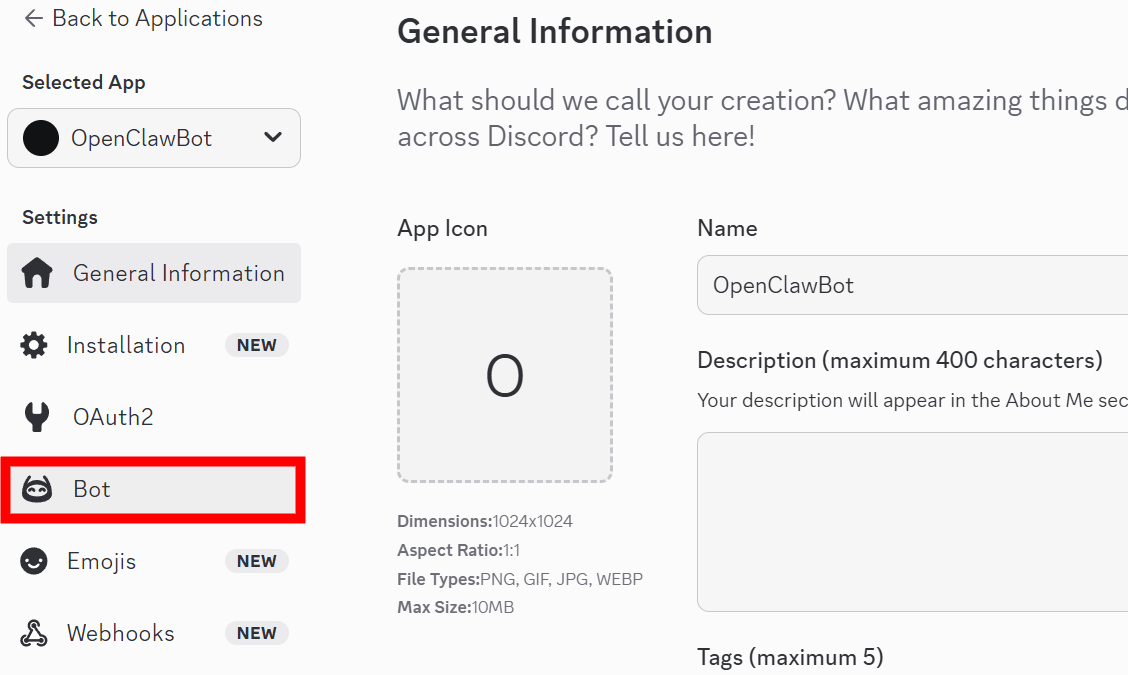
Task: Click the Back to Applications link text
Action: pyautogui.click(x=157, y=18)
